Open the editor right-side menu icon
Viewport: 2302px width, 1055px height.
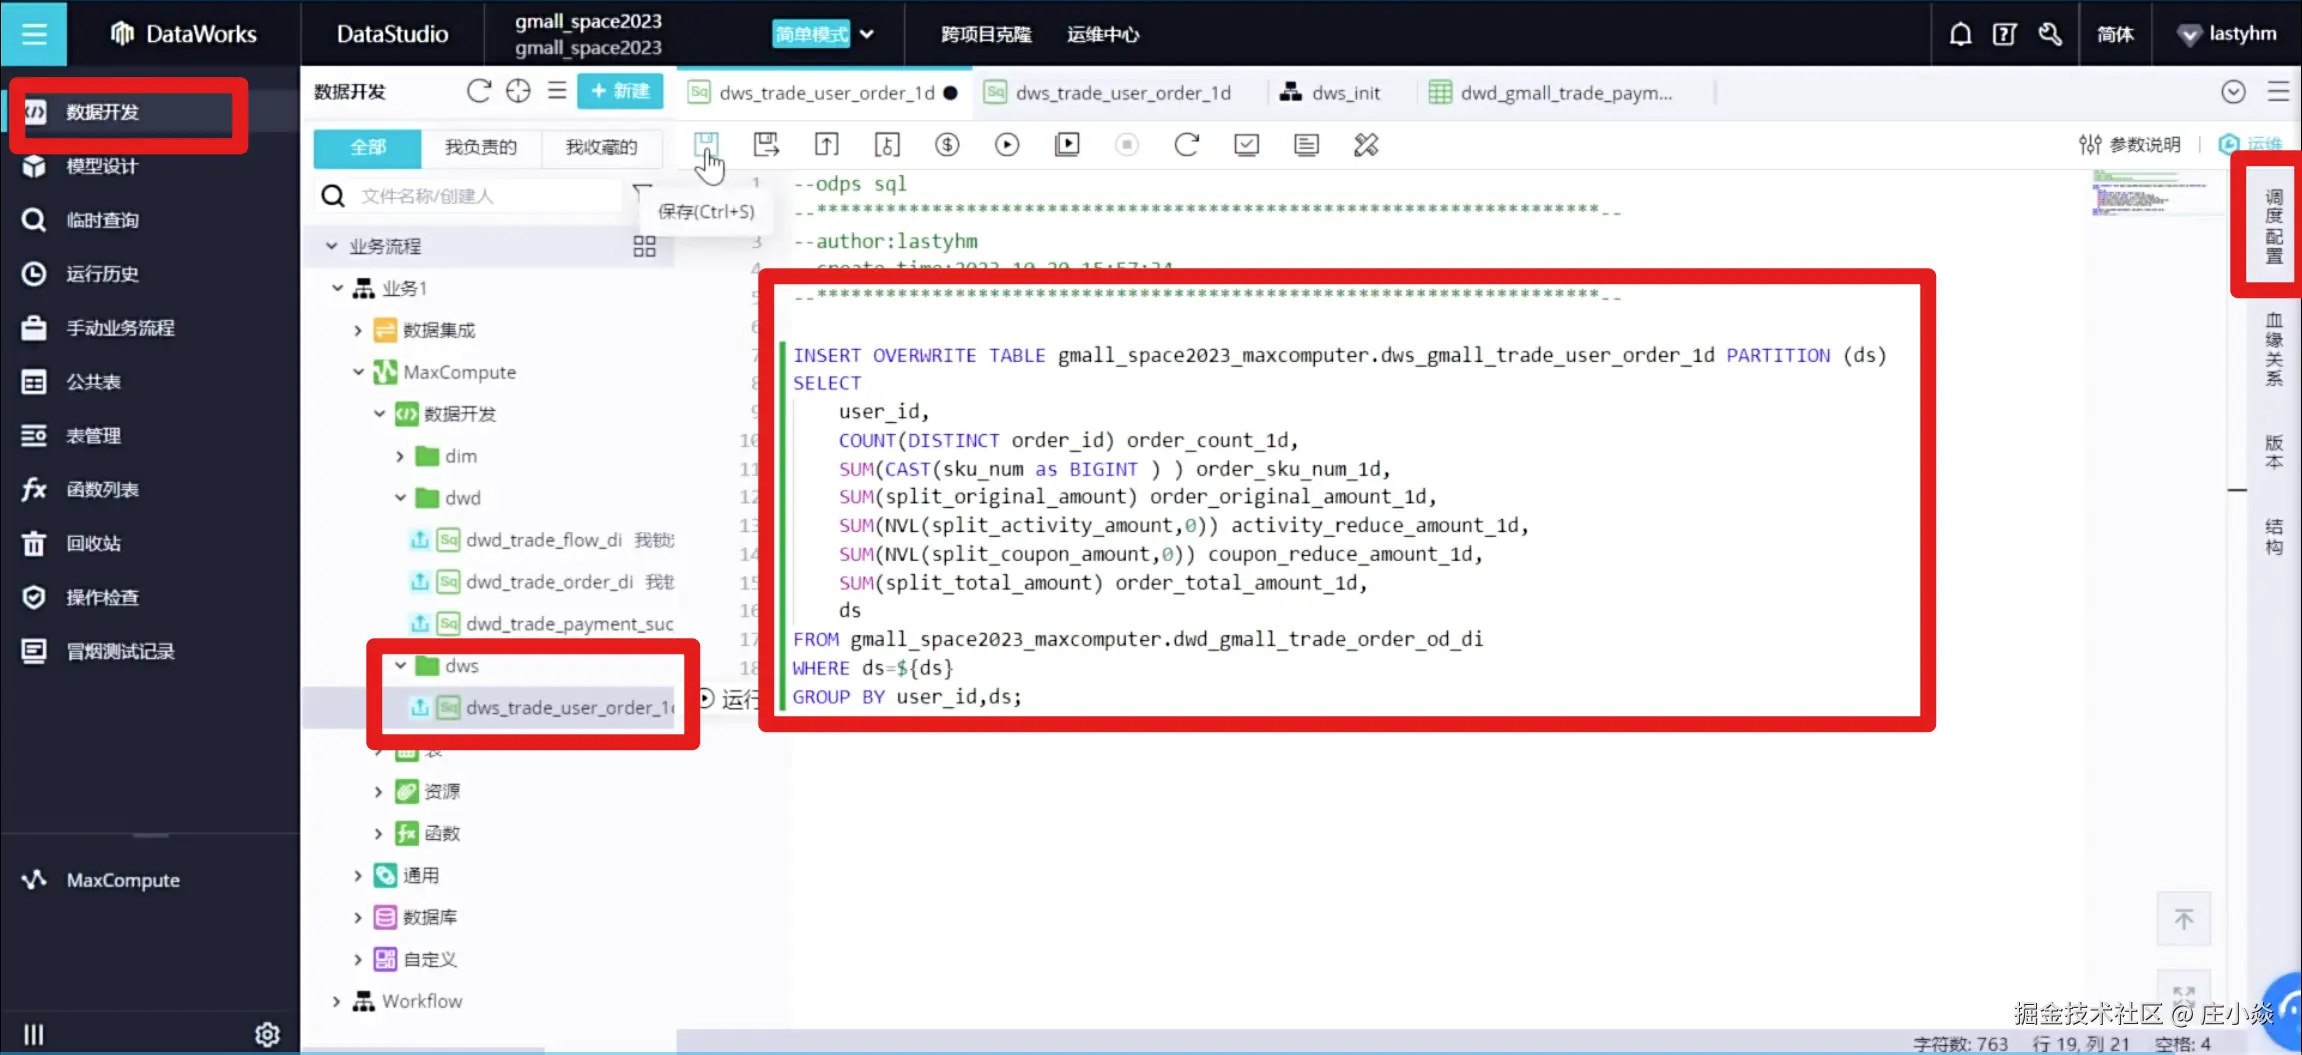2278,92
